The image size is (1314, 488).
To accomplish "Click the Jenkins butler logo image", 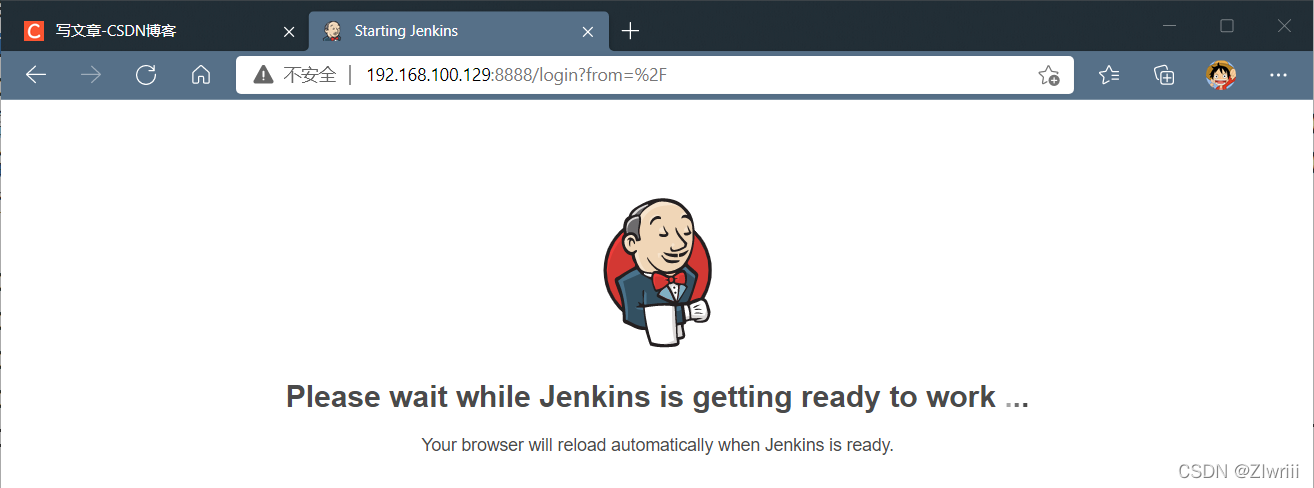I will click(x=657, y=273).
